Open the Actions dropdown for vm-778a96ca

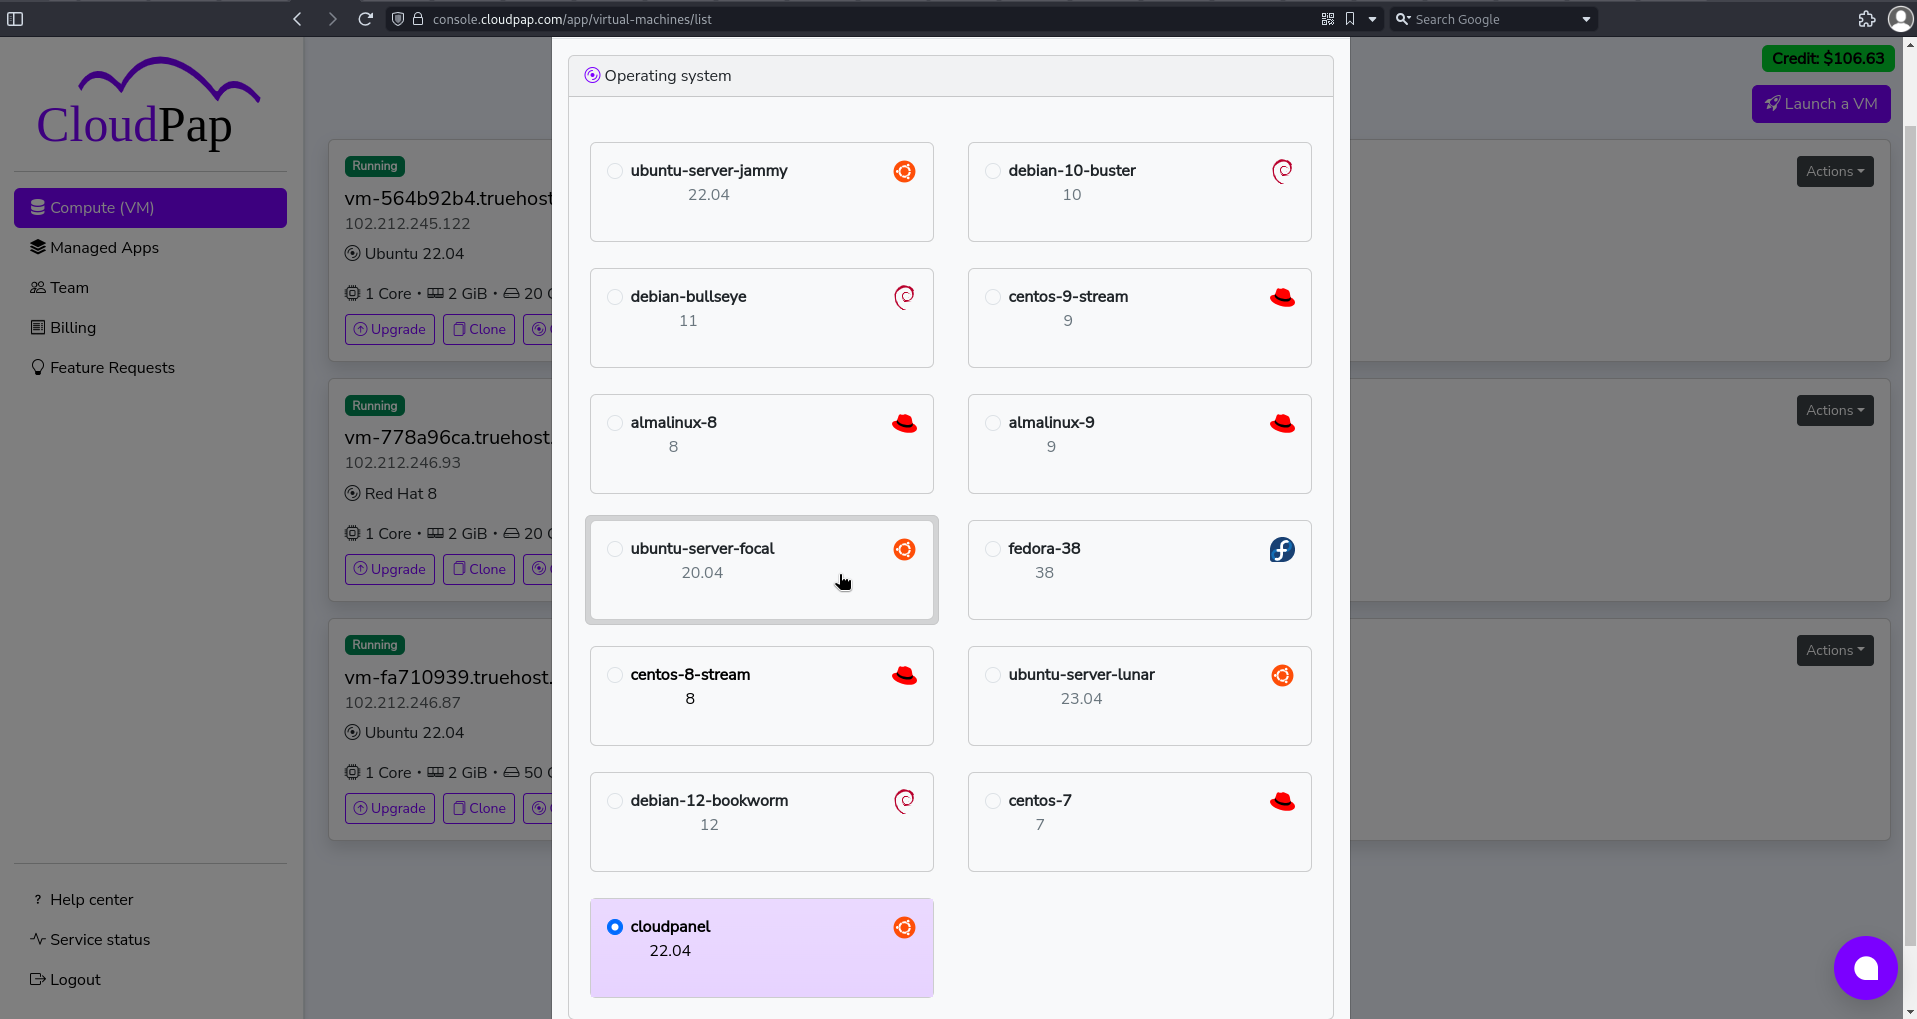(x=1834, y=410)
